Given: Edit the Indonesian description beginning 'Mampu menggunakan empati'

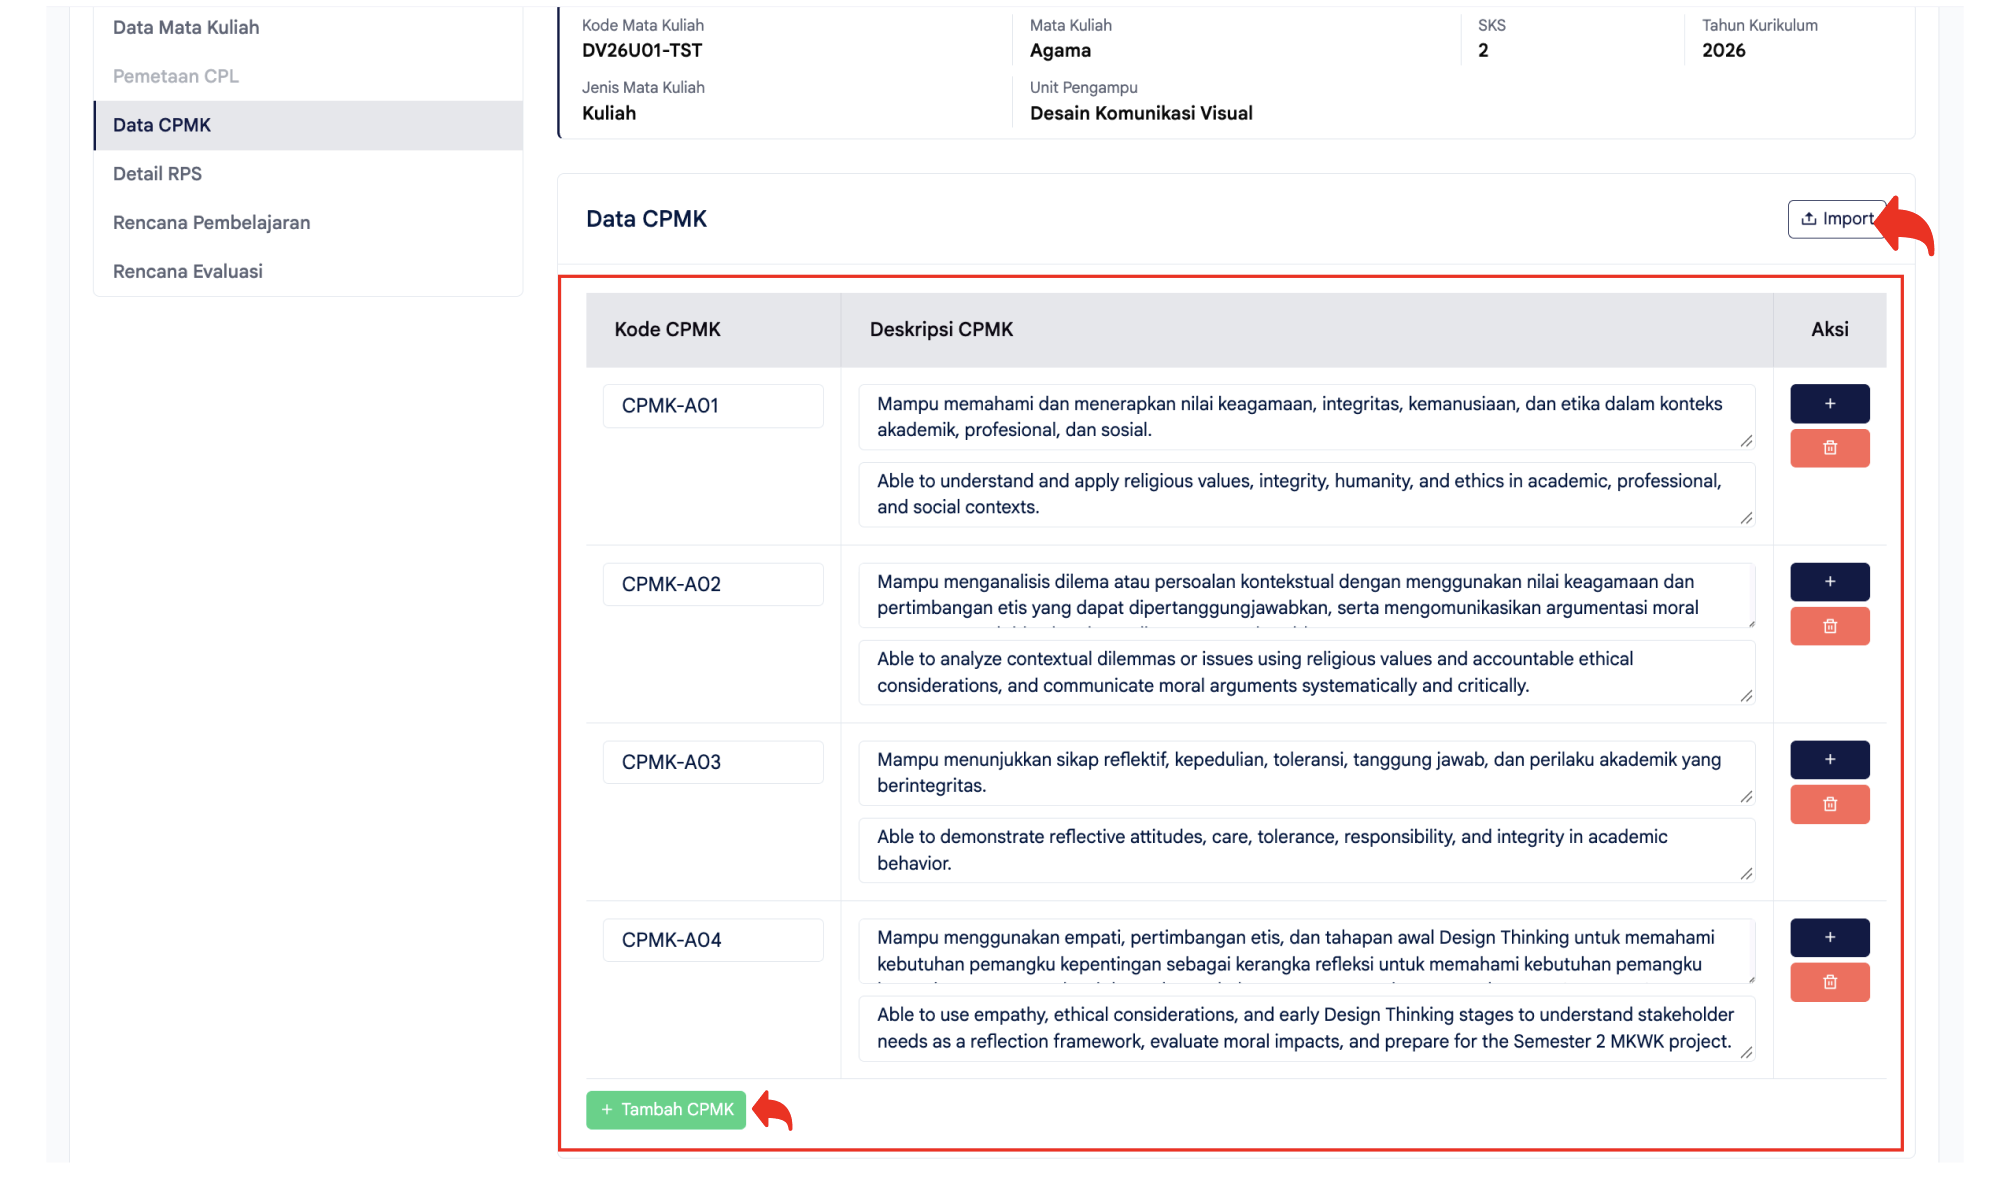Looking at the screenshot, I should (1307, 951).
